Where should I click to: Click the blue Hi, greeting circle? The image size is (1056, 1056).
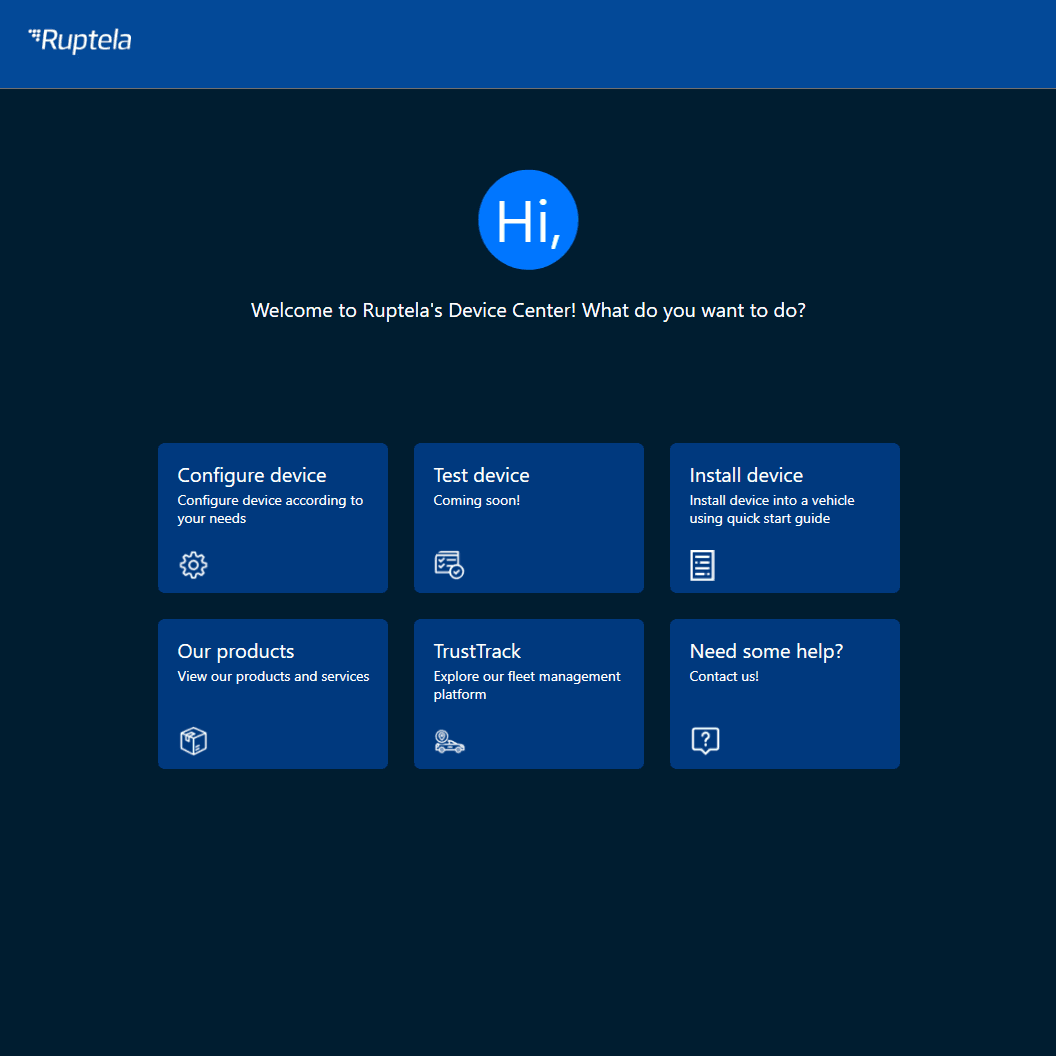tap(528, 220)
